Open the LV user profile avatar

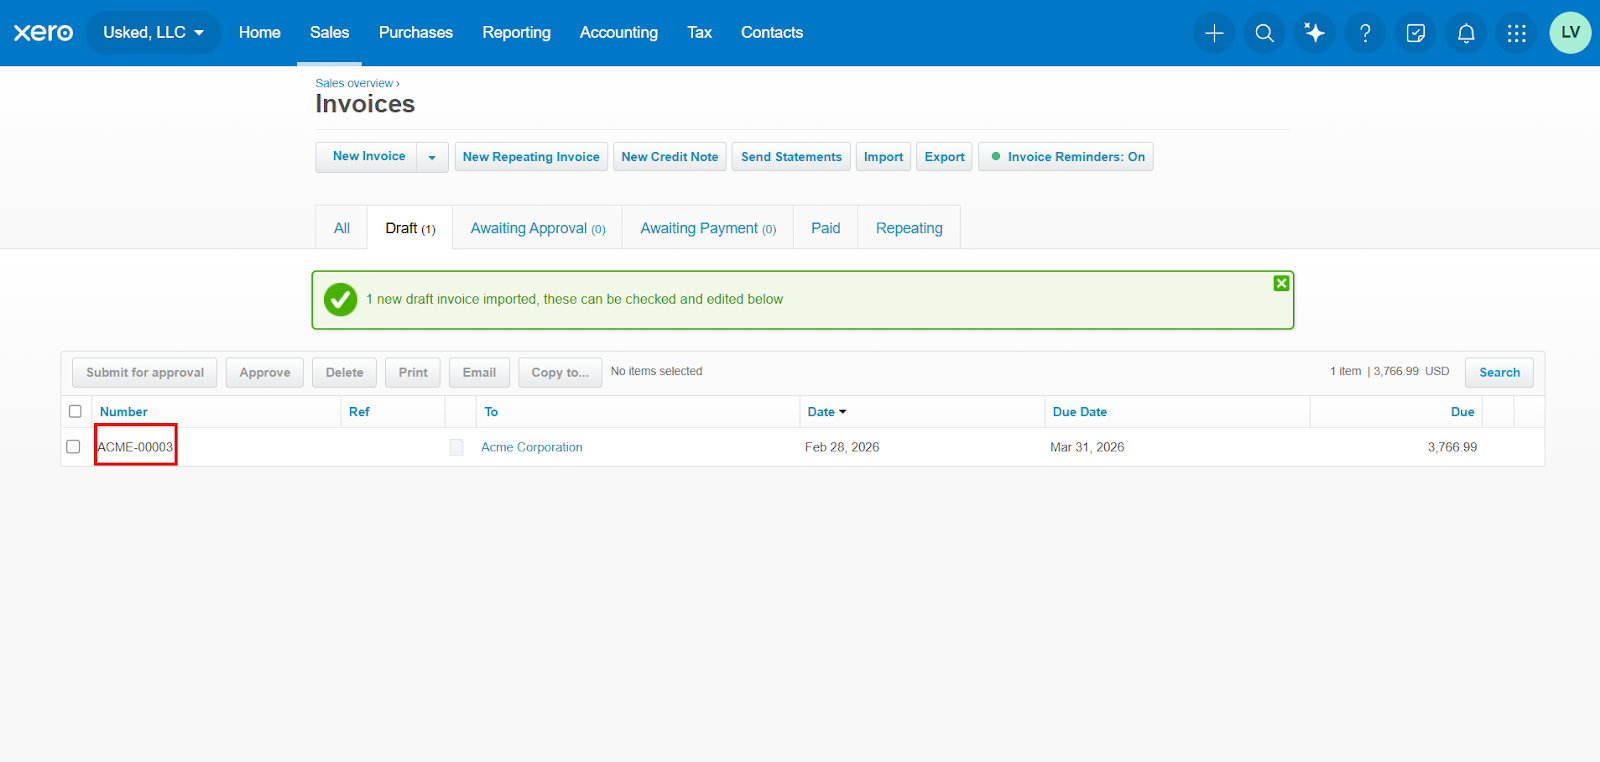pyautogui.click(x=1570, y=33)
